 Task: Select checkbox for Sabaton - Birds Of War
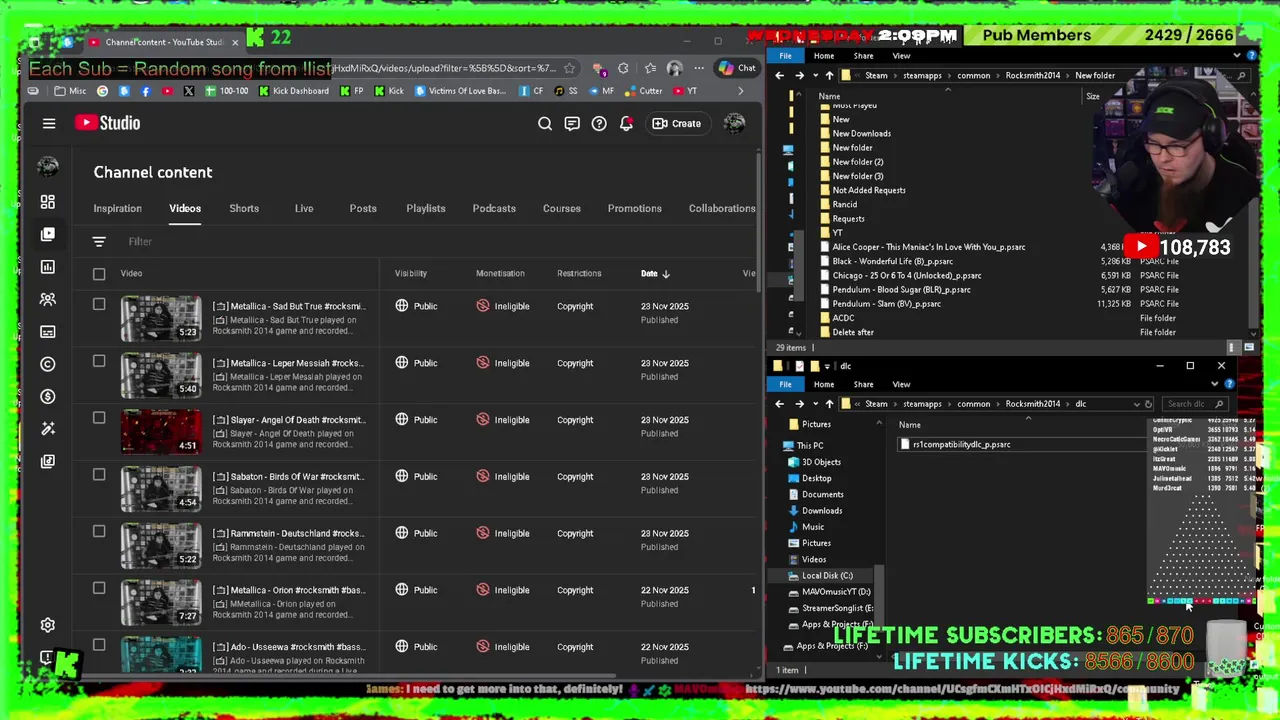click(99, 475)
